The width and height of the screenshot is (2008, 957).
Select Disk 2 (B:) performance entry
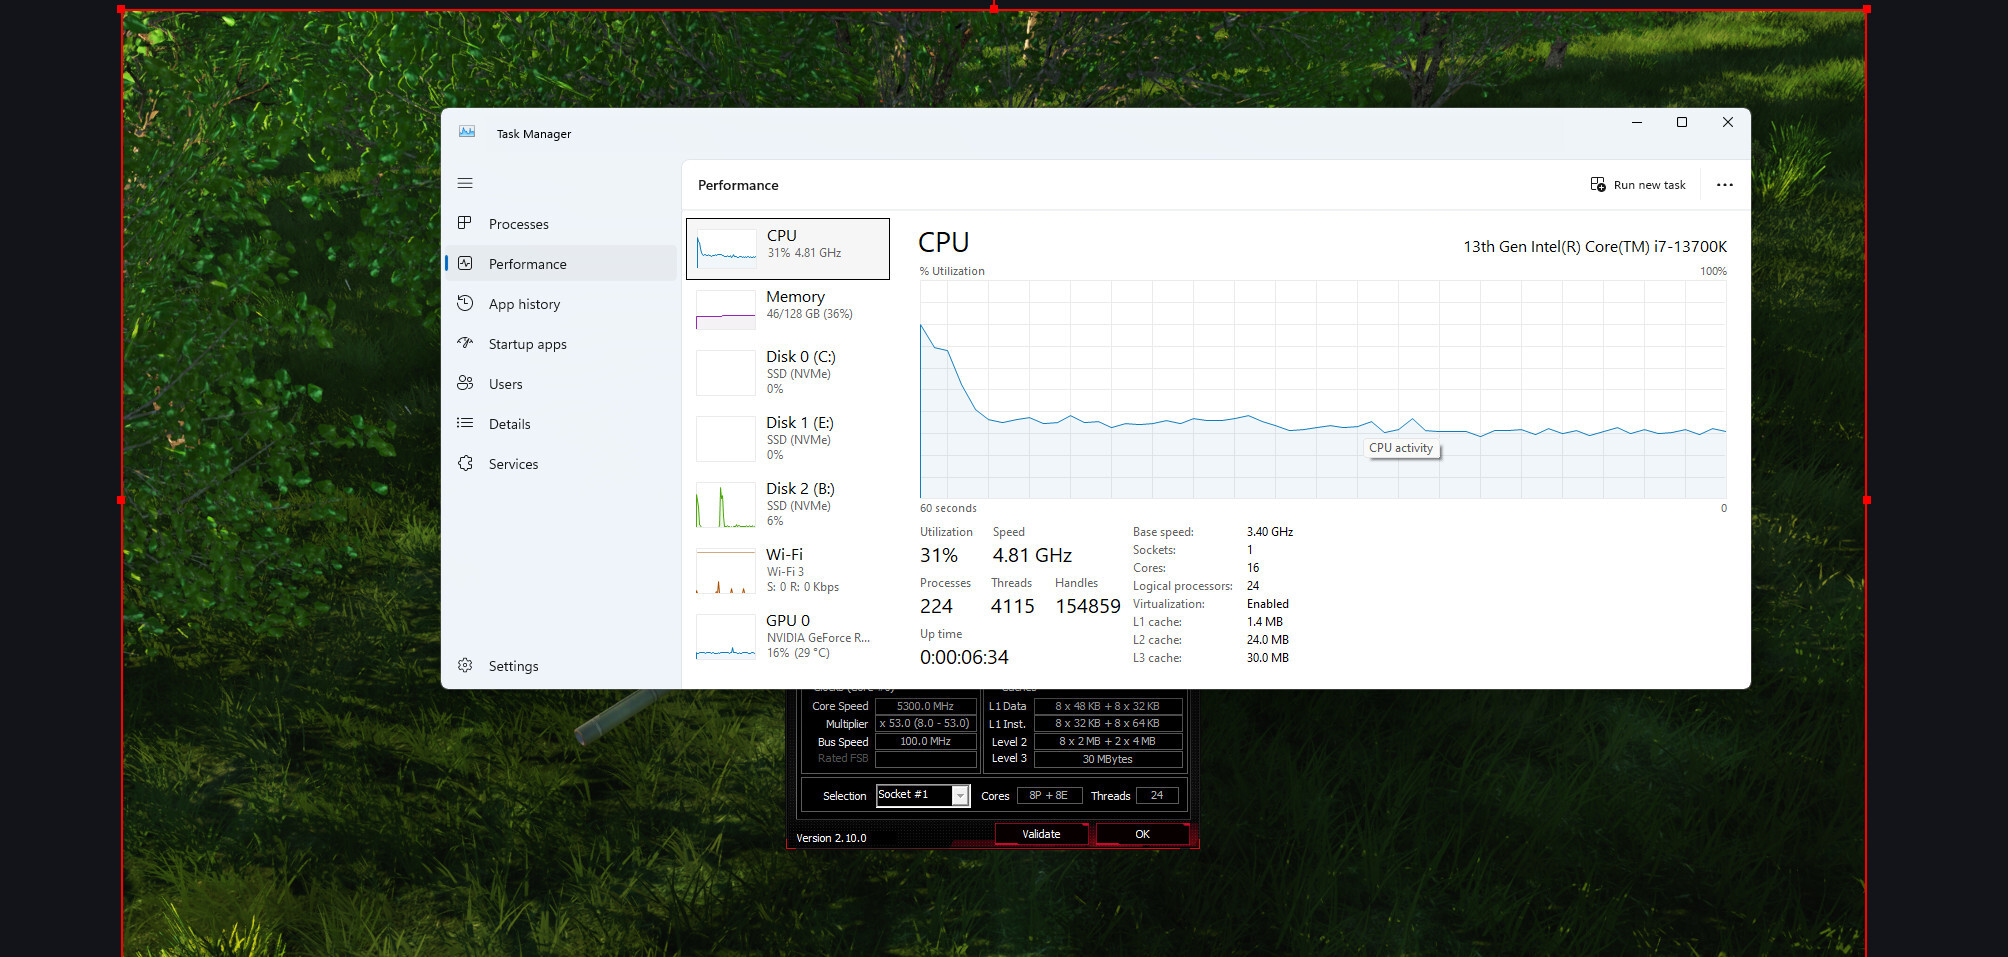788,505
